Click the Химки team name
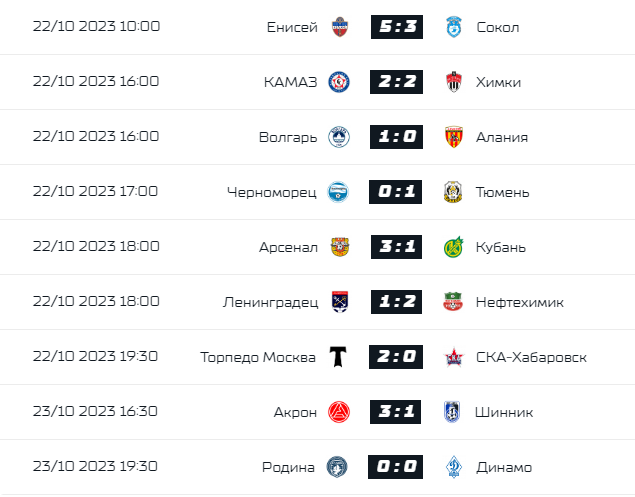The height and width of the screenshot is (497, 635). 499,82
